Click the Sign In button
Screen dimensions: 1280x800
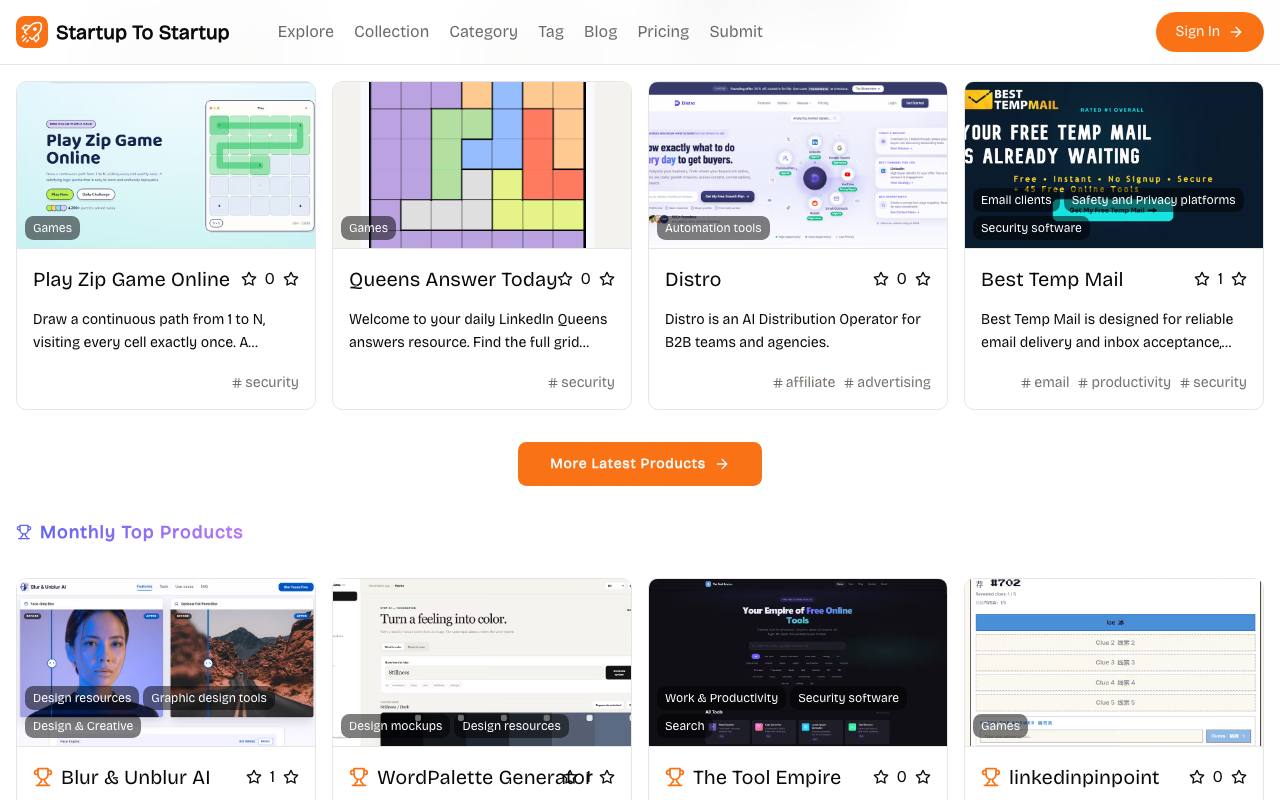coord(1210,32)
